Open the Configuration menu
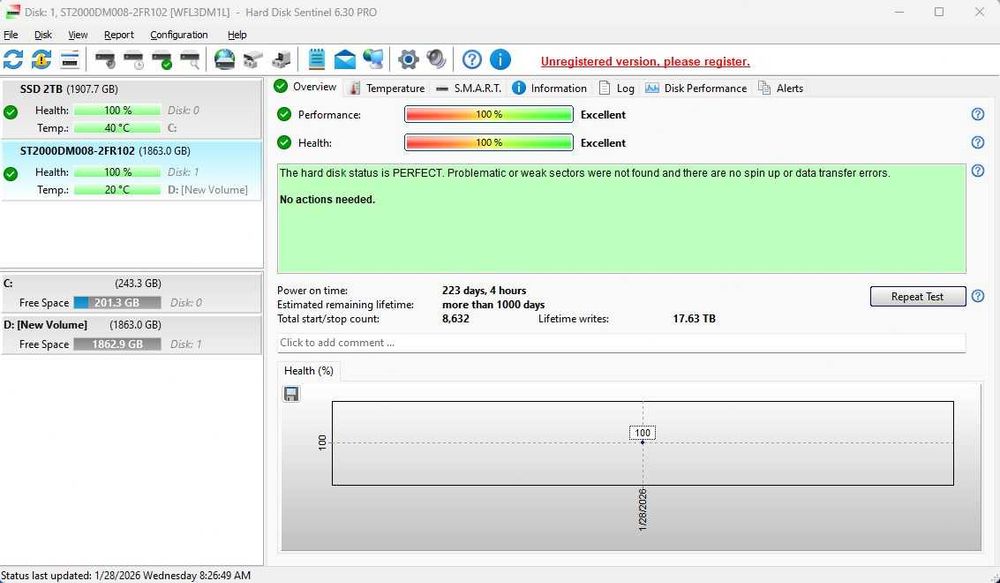1000x583 pixels. click(x=179, y=34)
